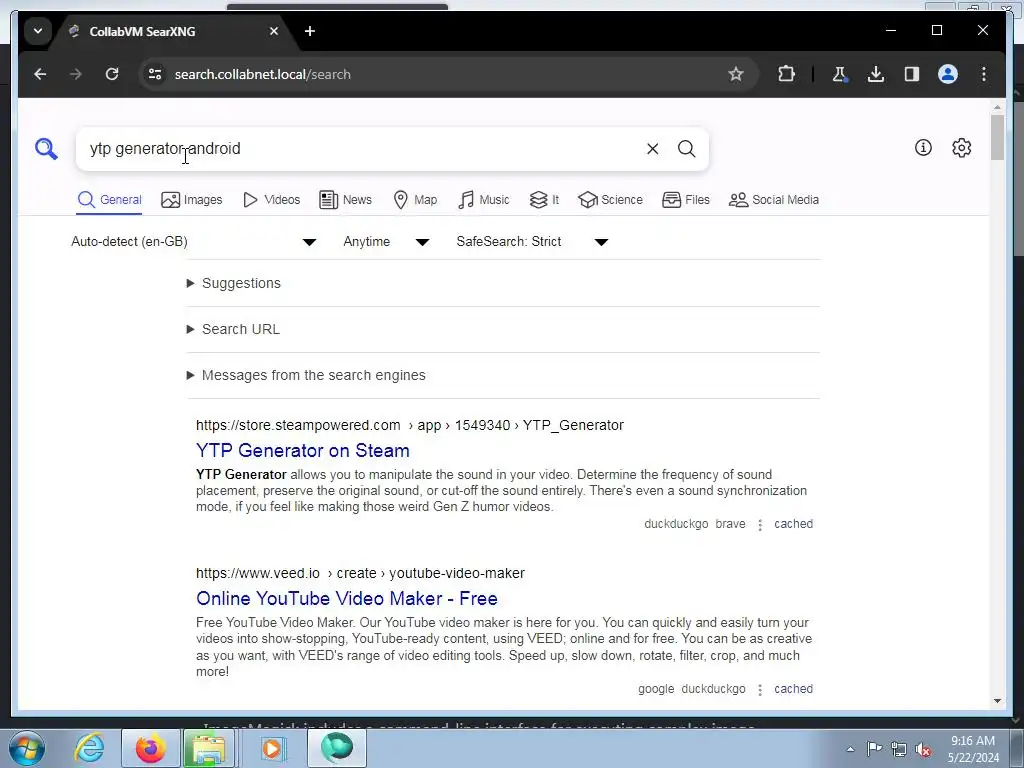
Task: Open network tray icon
Action: tap(899, 750)
